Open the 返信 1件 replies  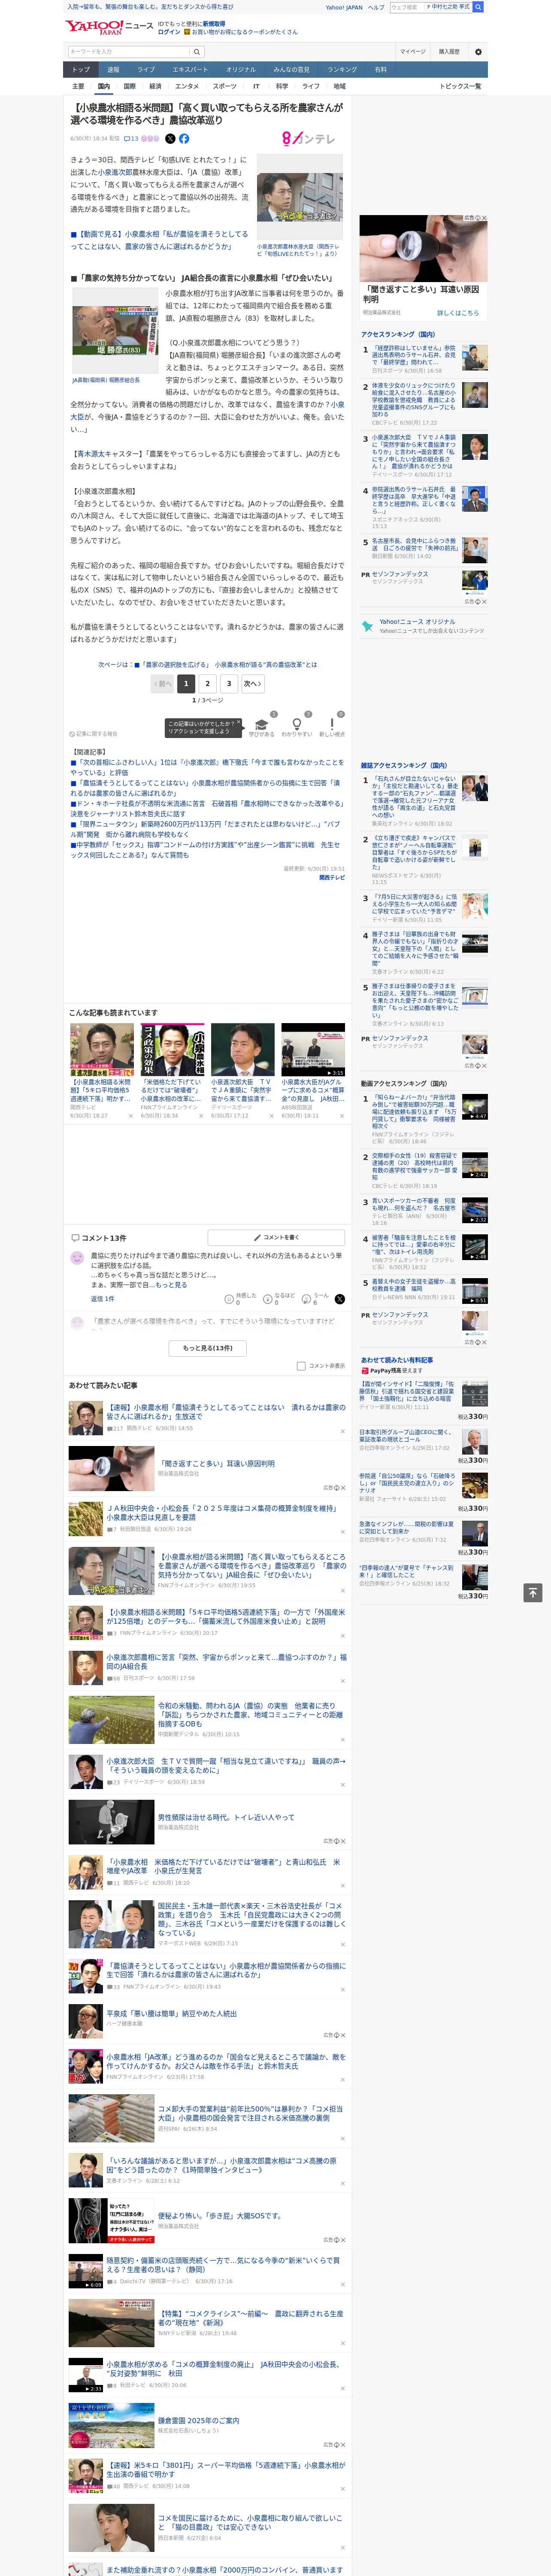[102, 1299]
